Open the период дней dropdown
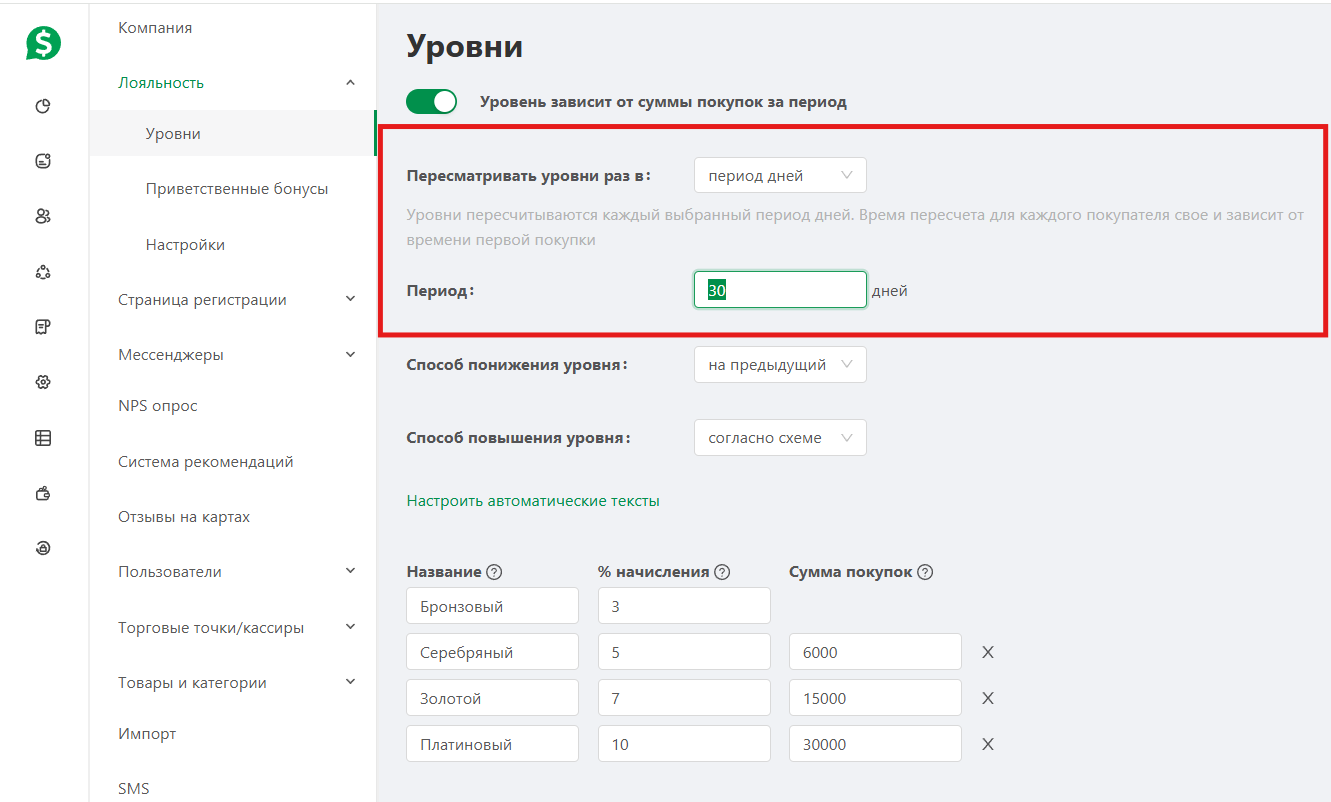1331x802 pixels. point(780,175)
